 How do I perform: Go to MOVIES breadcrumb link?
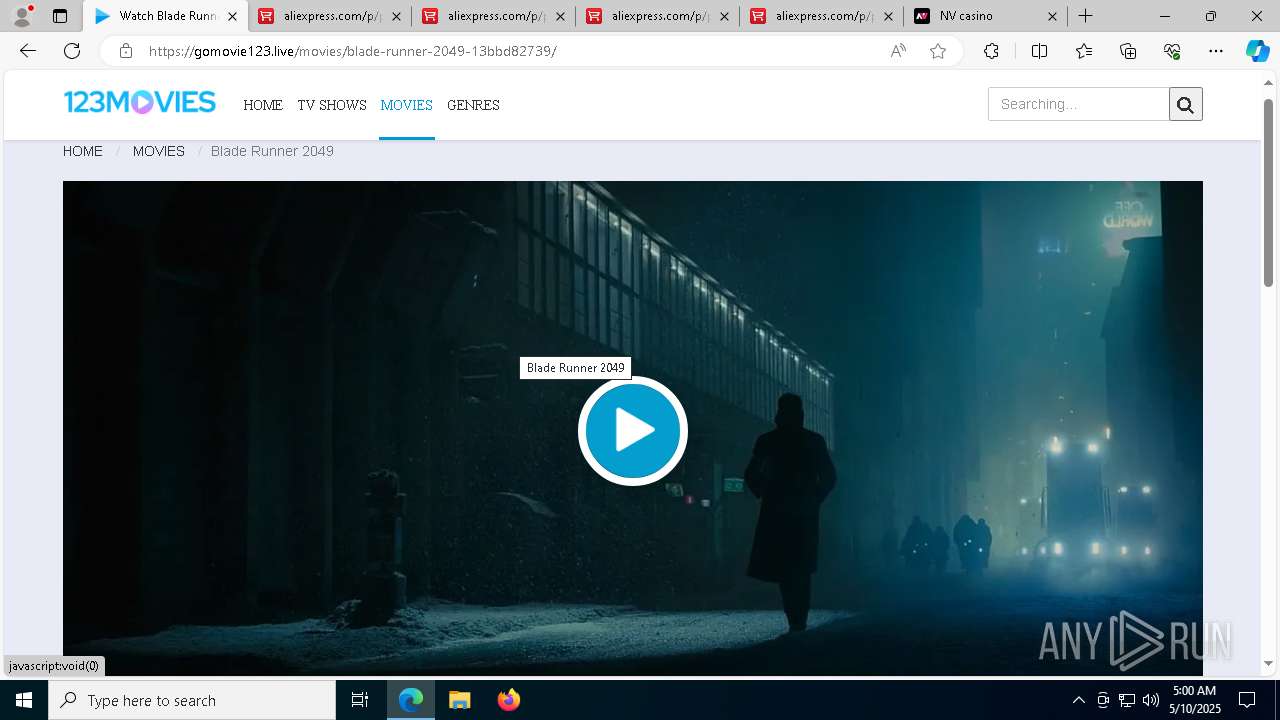click(x=159, y=151)
